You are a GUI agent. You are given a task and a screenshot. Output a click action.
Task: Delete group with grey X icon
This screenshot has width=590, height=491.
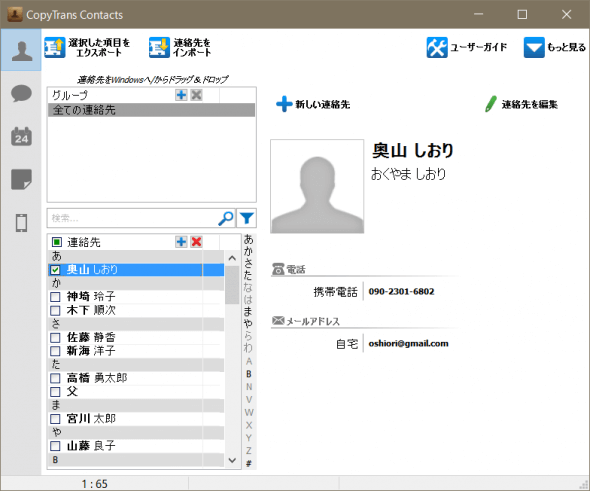click(196, 95)
